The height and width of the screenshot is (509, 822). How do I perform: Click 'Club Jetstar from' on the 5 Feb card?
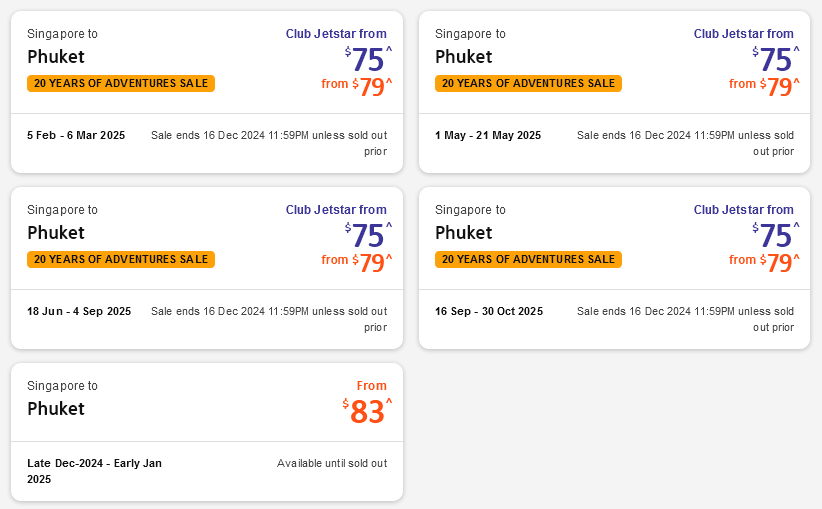(336, 34)
